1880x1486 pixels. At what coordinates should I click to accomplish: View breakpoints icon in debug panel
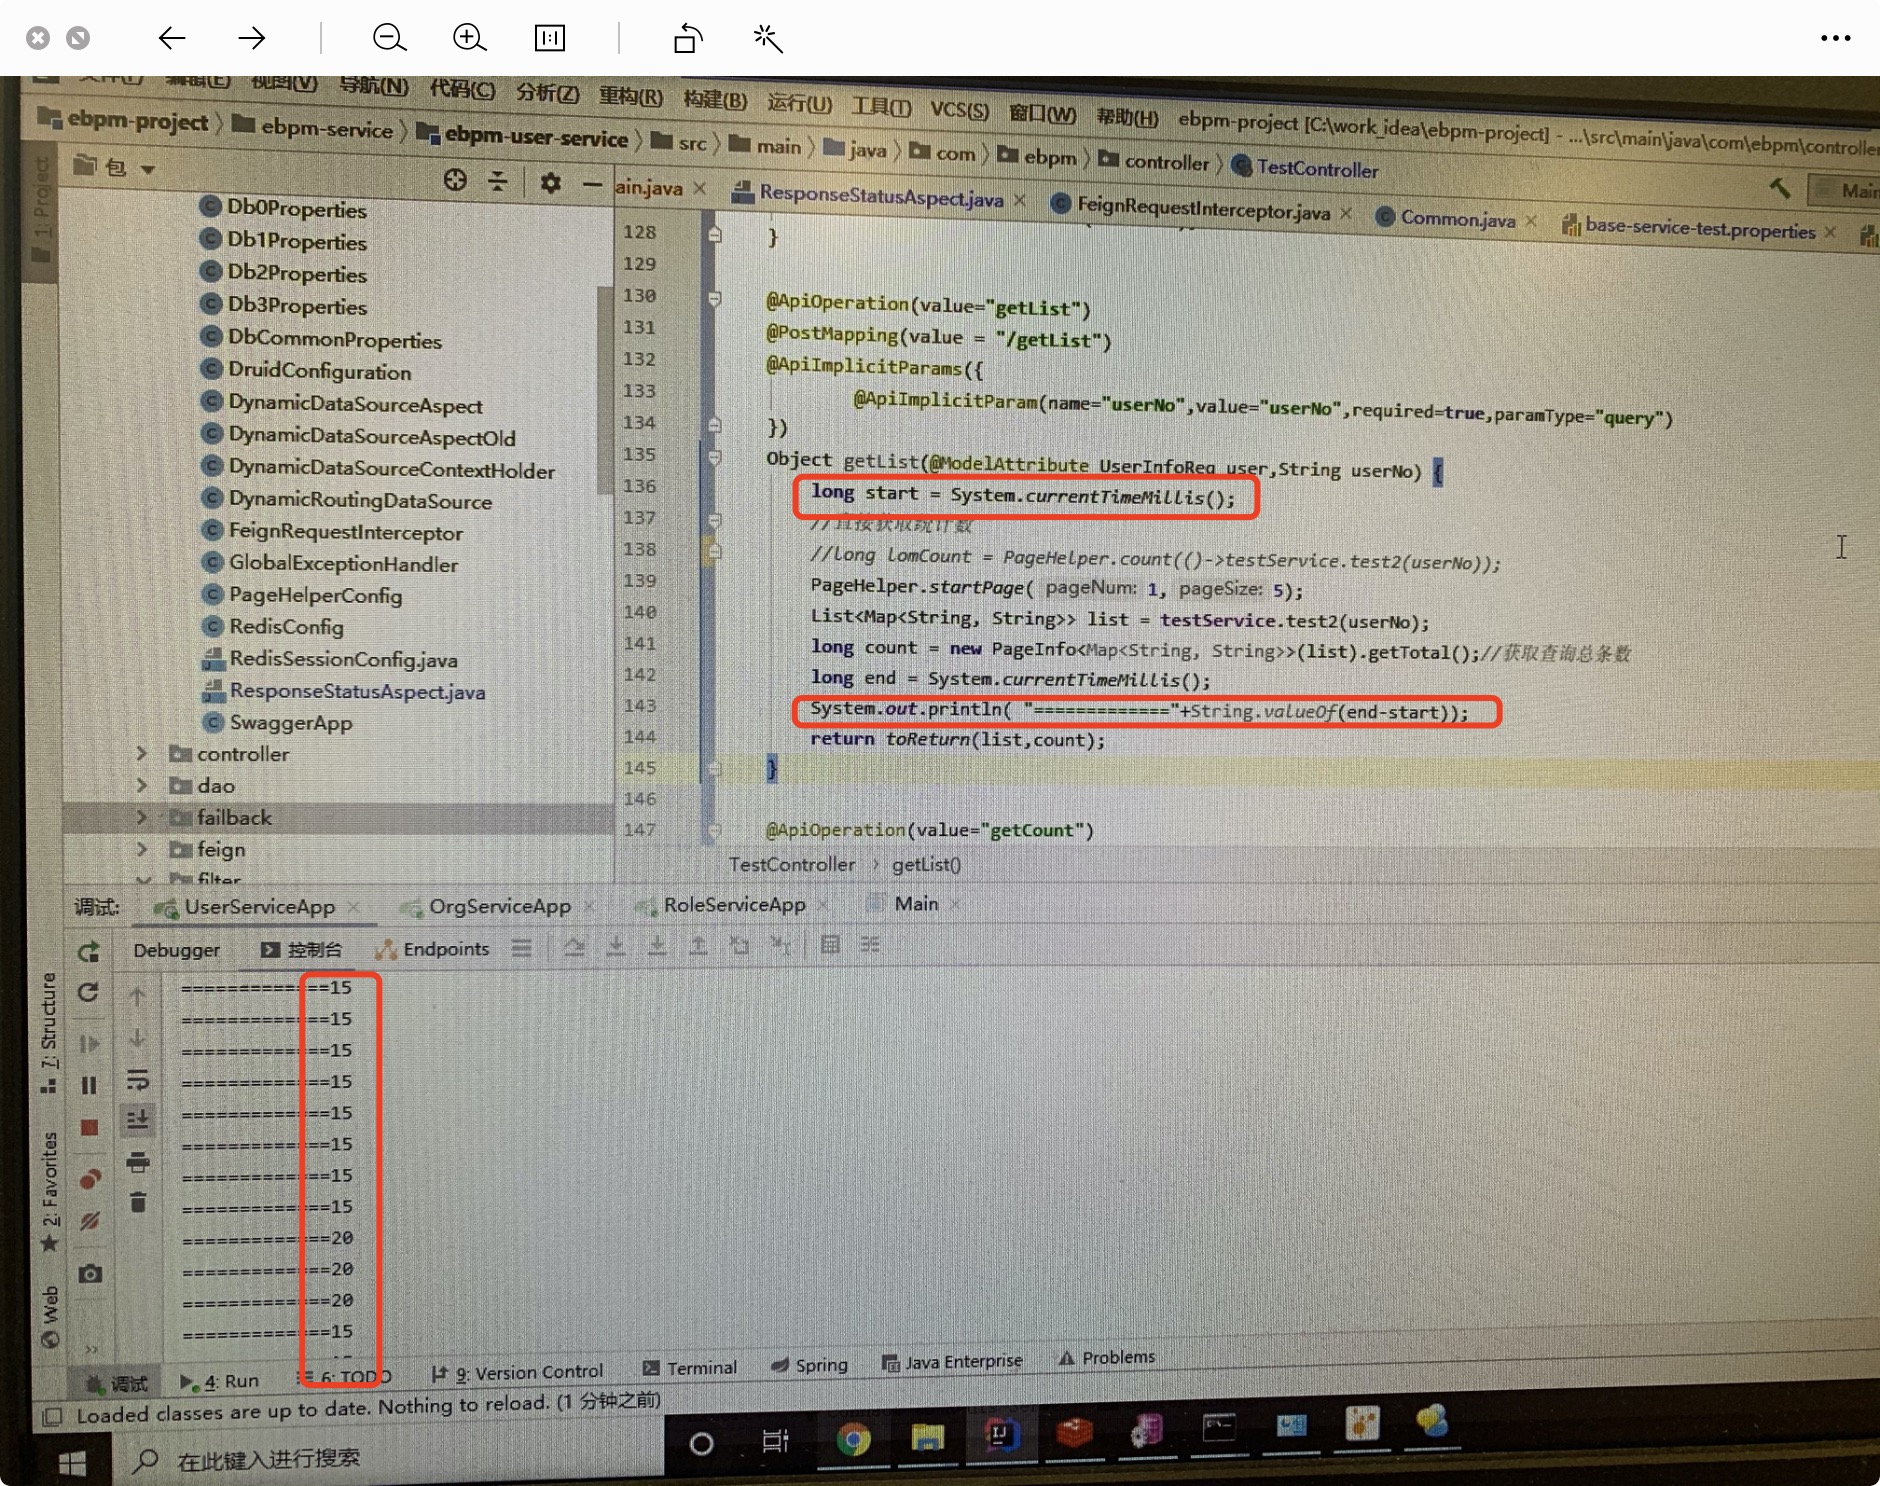90,1179
